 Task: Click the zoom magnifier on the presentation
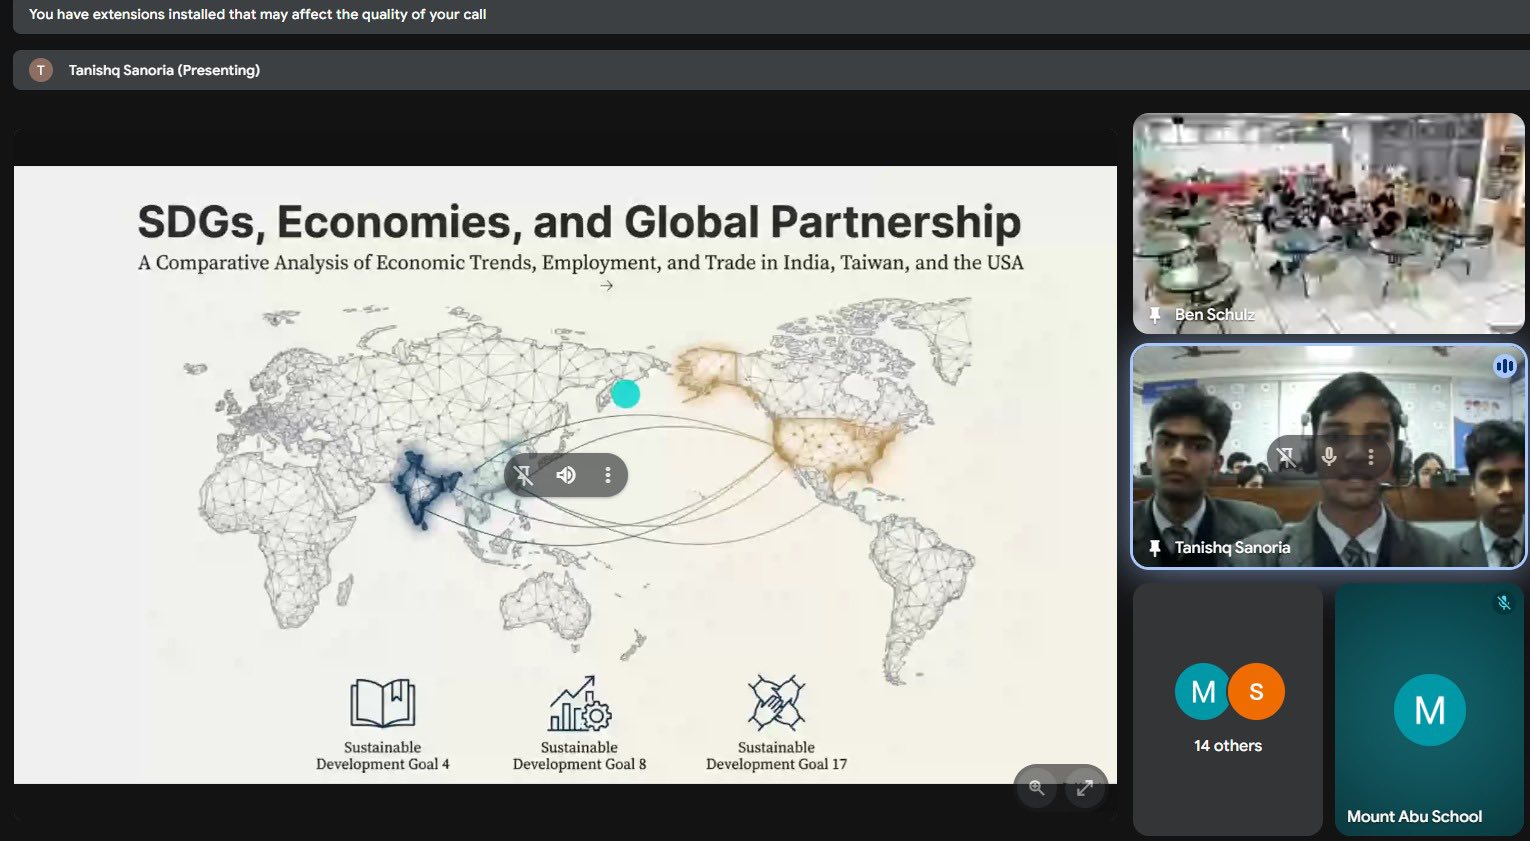pyautogui.click(x=1037, y=788)
